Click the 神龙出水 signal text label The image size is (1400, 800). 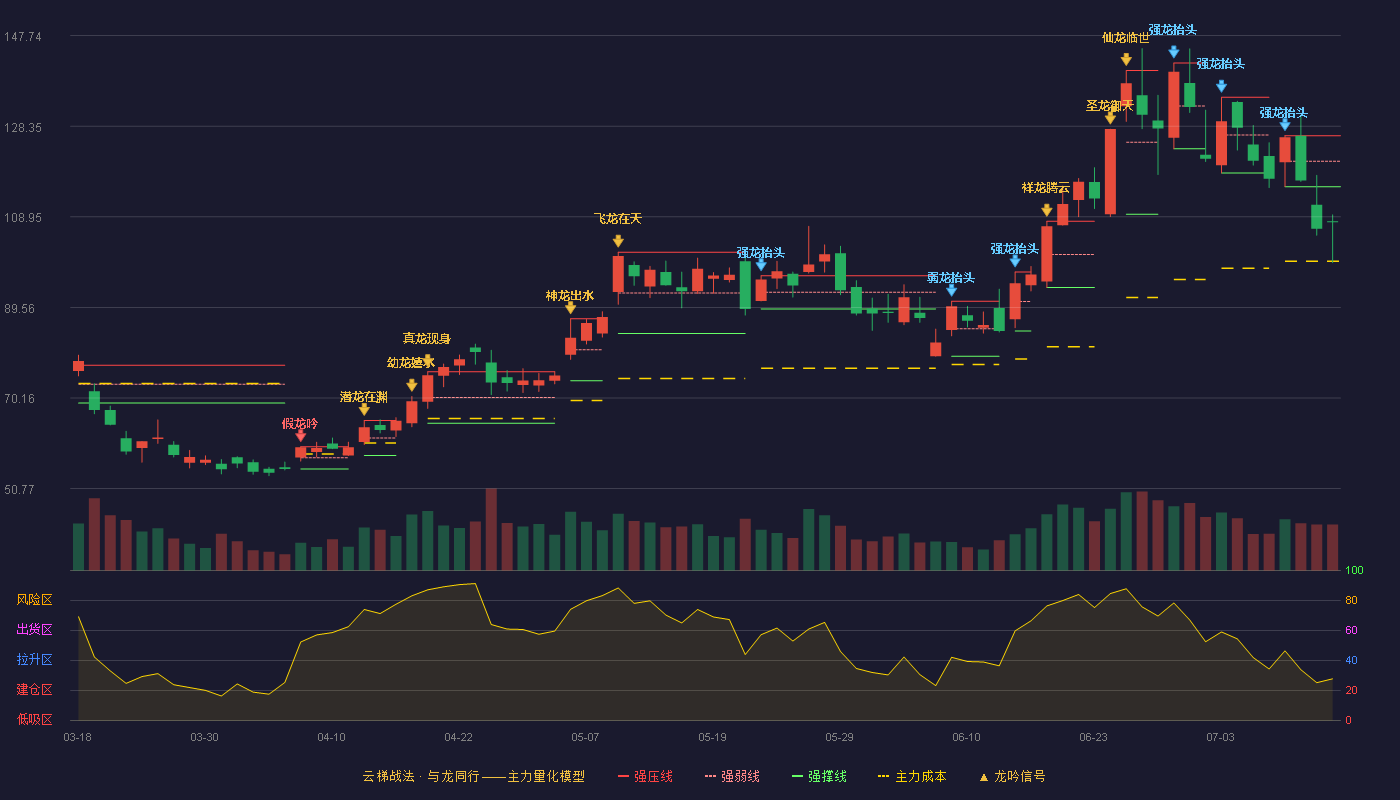point(570,296)
